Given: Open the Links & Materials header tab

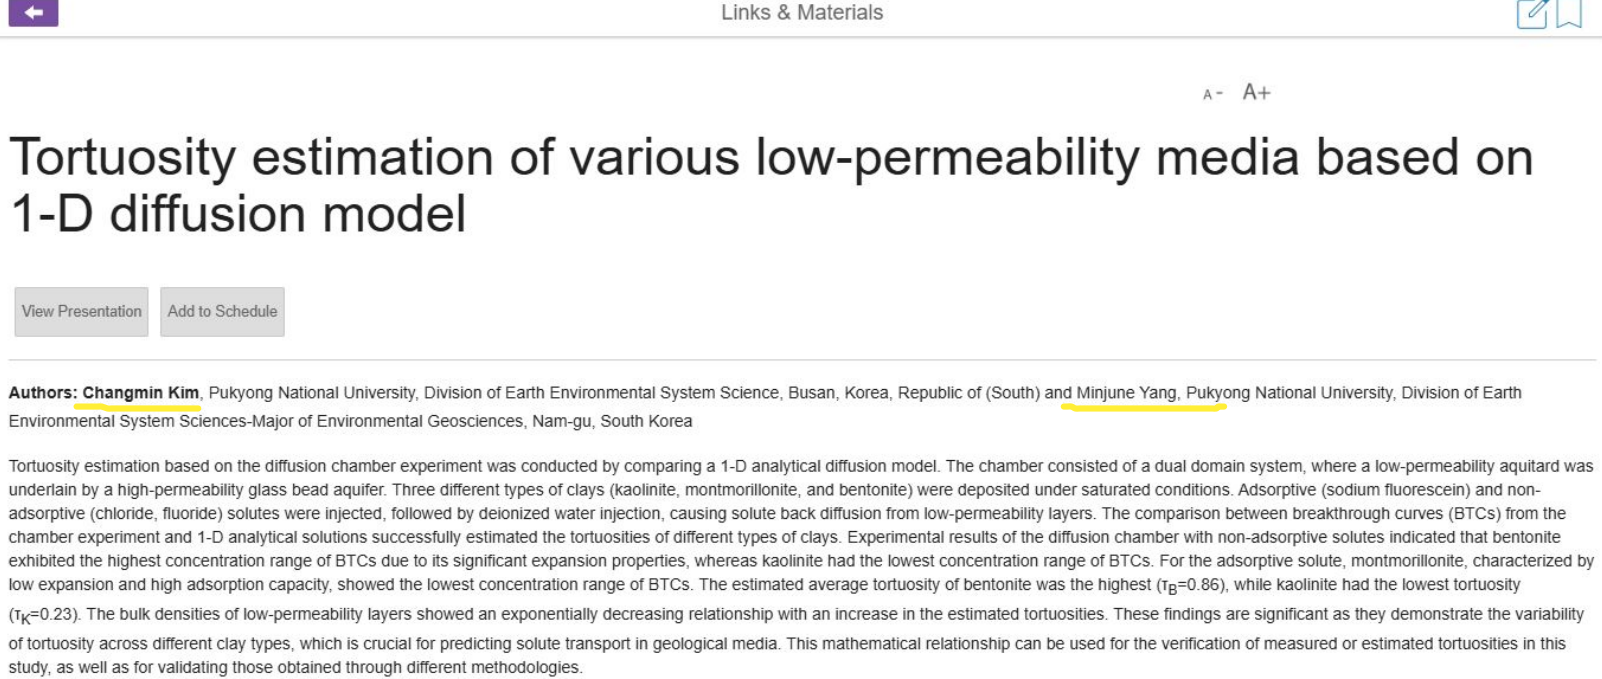Looking at the screenshot, I should point(802,13).
